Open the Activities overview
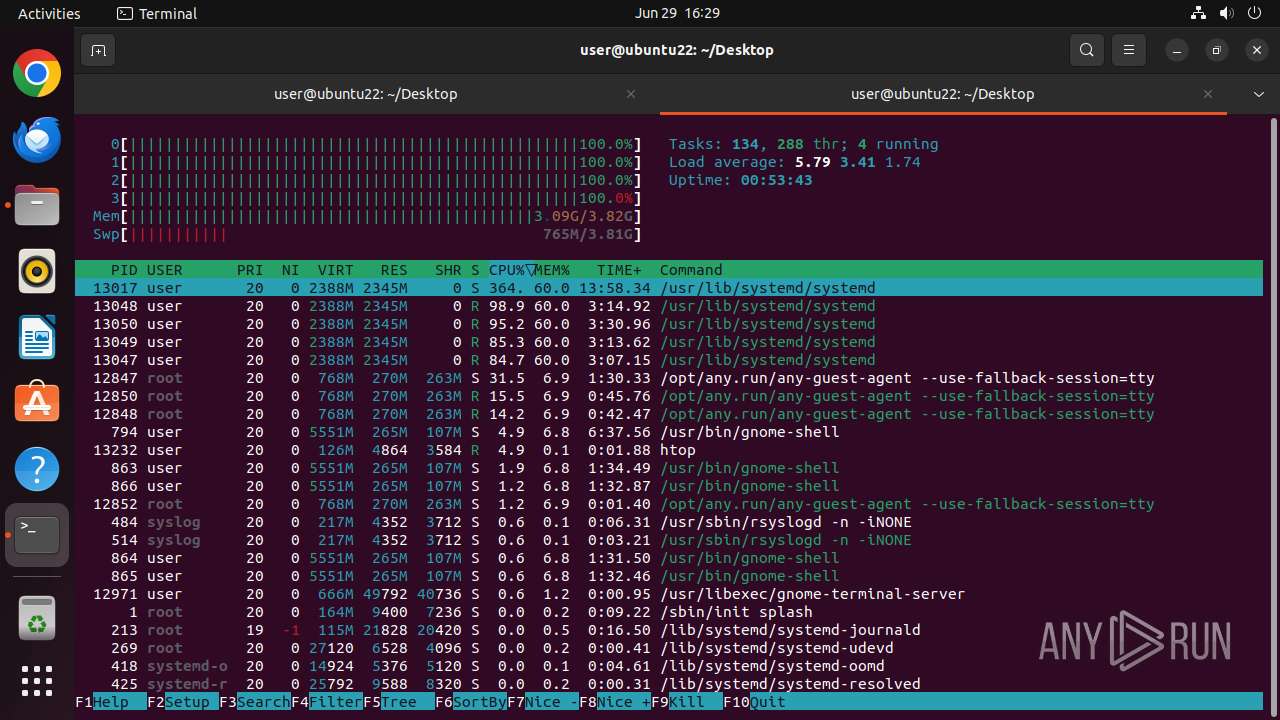 point(49,14)
